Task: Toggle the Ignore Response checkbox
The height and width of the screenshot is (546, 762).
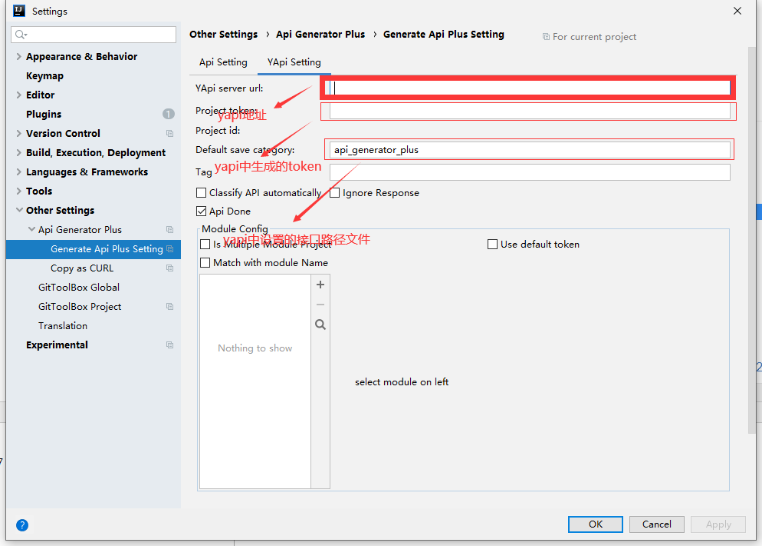Action: point(334,193)
